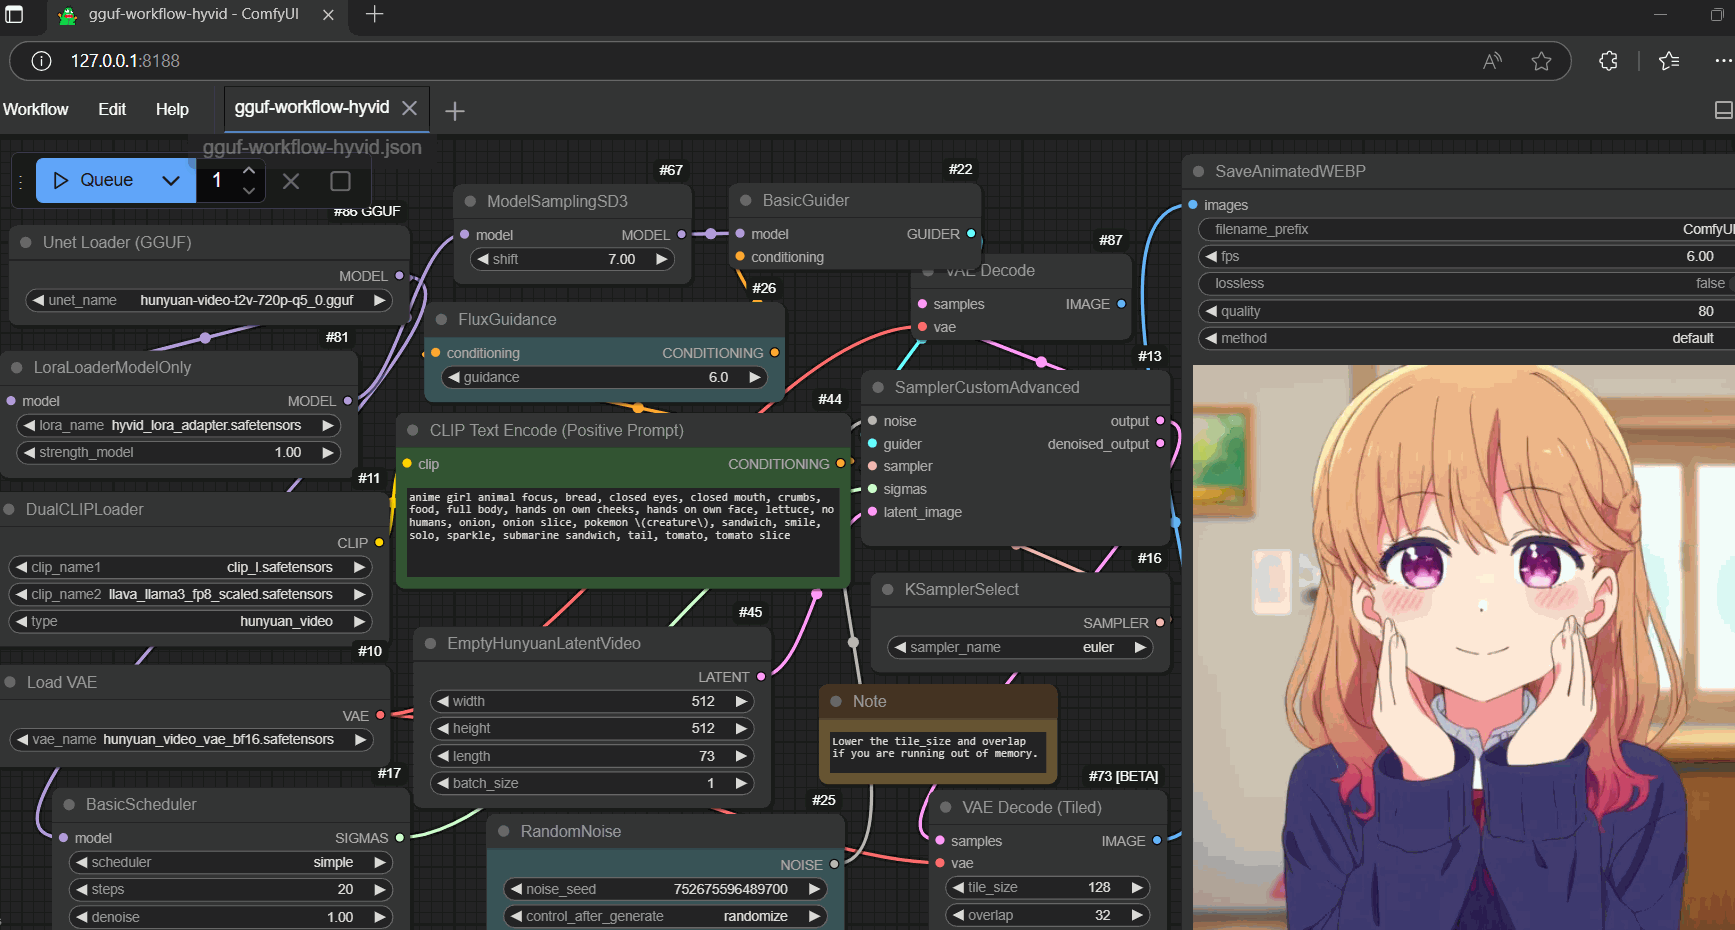1735x930 pixels.
Task: Increase the width value arrow
Action: click(x=741, y=701)
